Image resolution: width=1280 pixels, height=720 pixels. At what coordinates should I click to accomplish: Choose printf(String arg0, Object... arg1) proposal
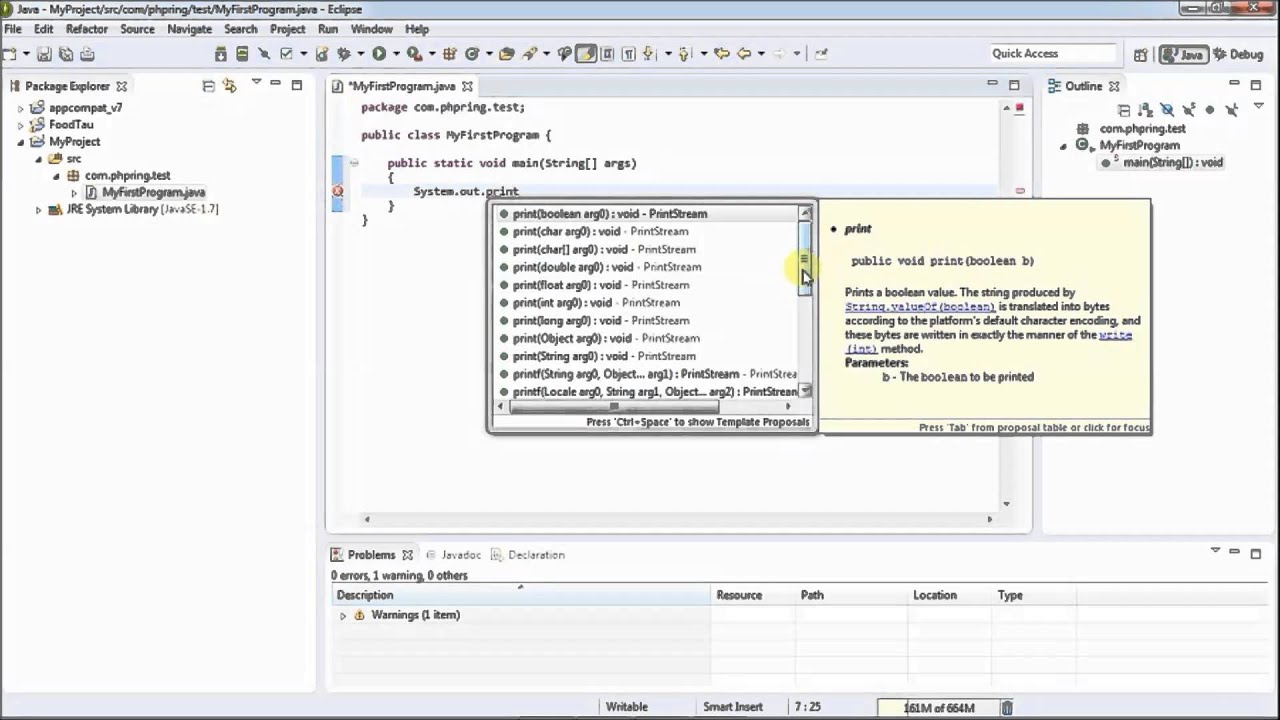tap(654, 374)
